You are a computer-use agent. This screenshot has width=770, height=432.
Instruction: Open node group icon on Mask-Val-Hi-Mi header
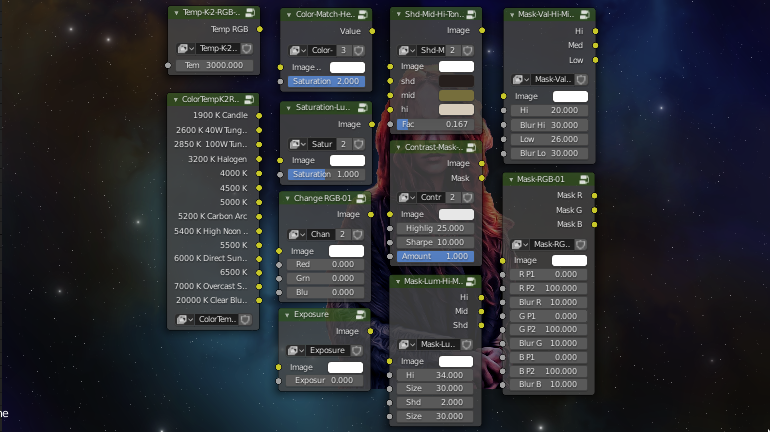(x=585, y=14)
